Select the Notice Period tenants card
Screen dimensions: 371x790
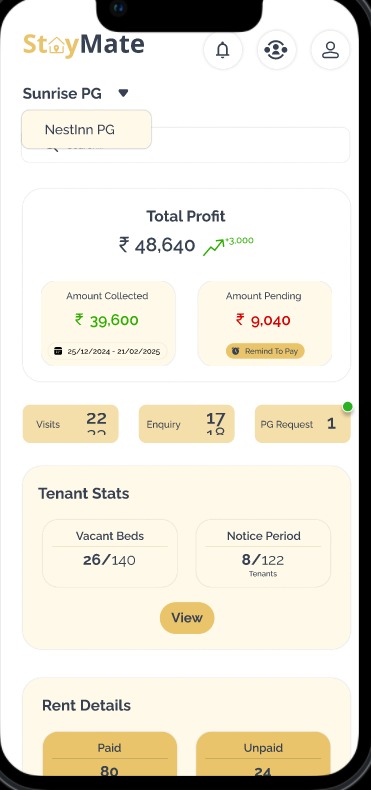tap(263, 553)
